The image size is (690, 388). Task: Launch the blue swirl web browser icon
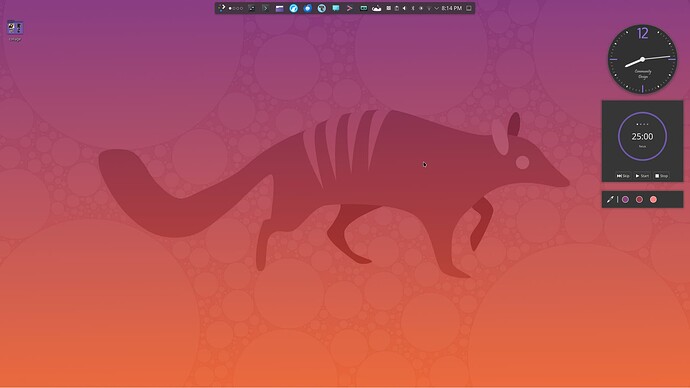pos(294,8)
